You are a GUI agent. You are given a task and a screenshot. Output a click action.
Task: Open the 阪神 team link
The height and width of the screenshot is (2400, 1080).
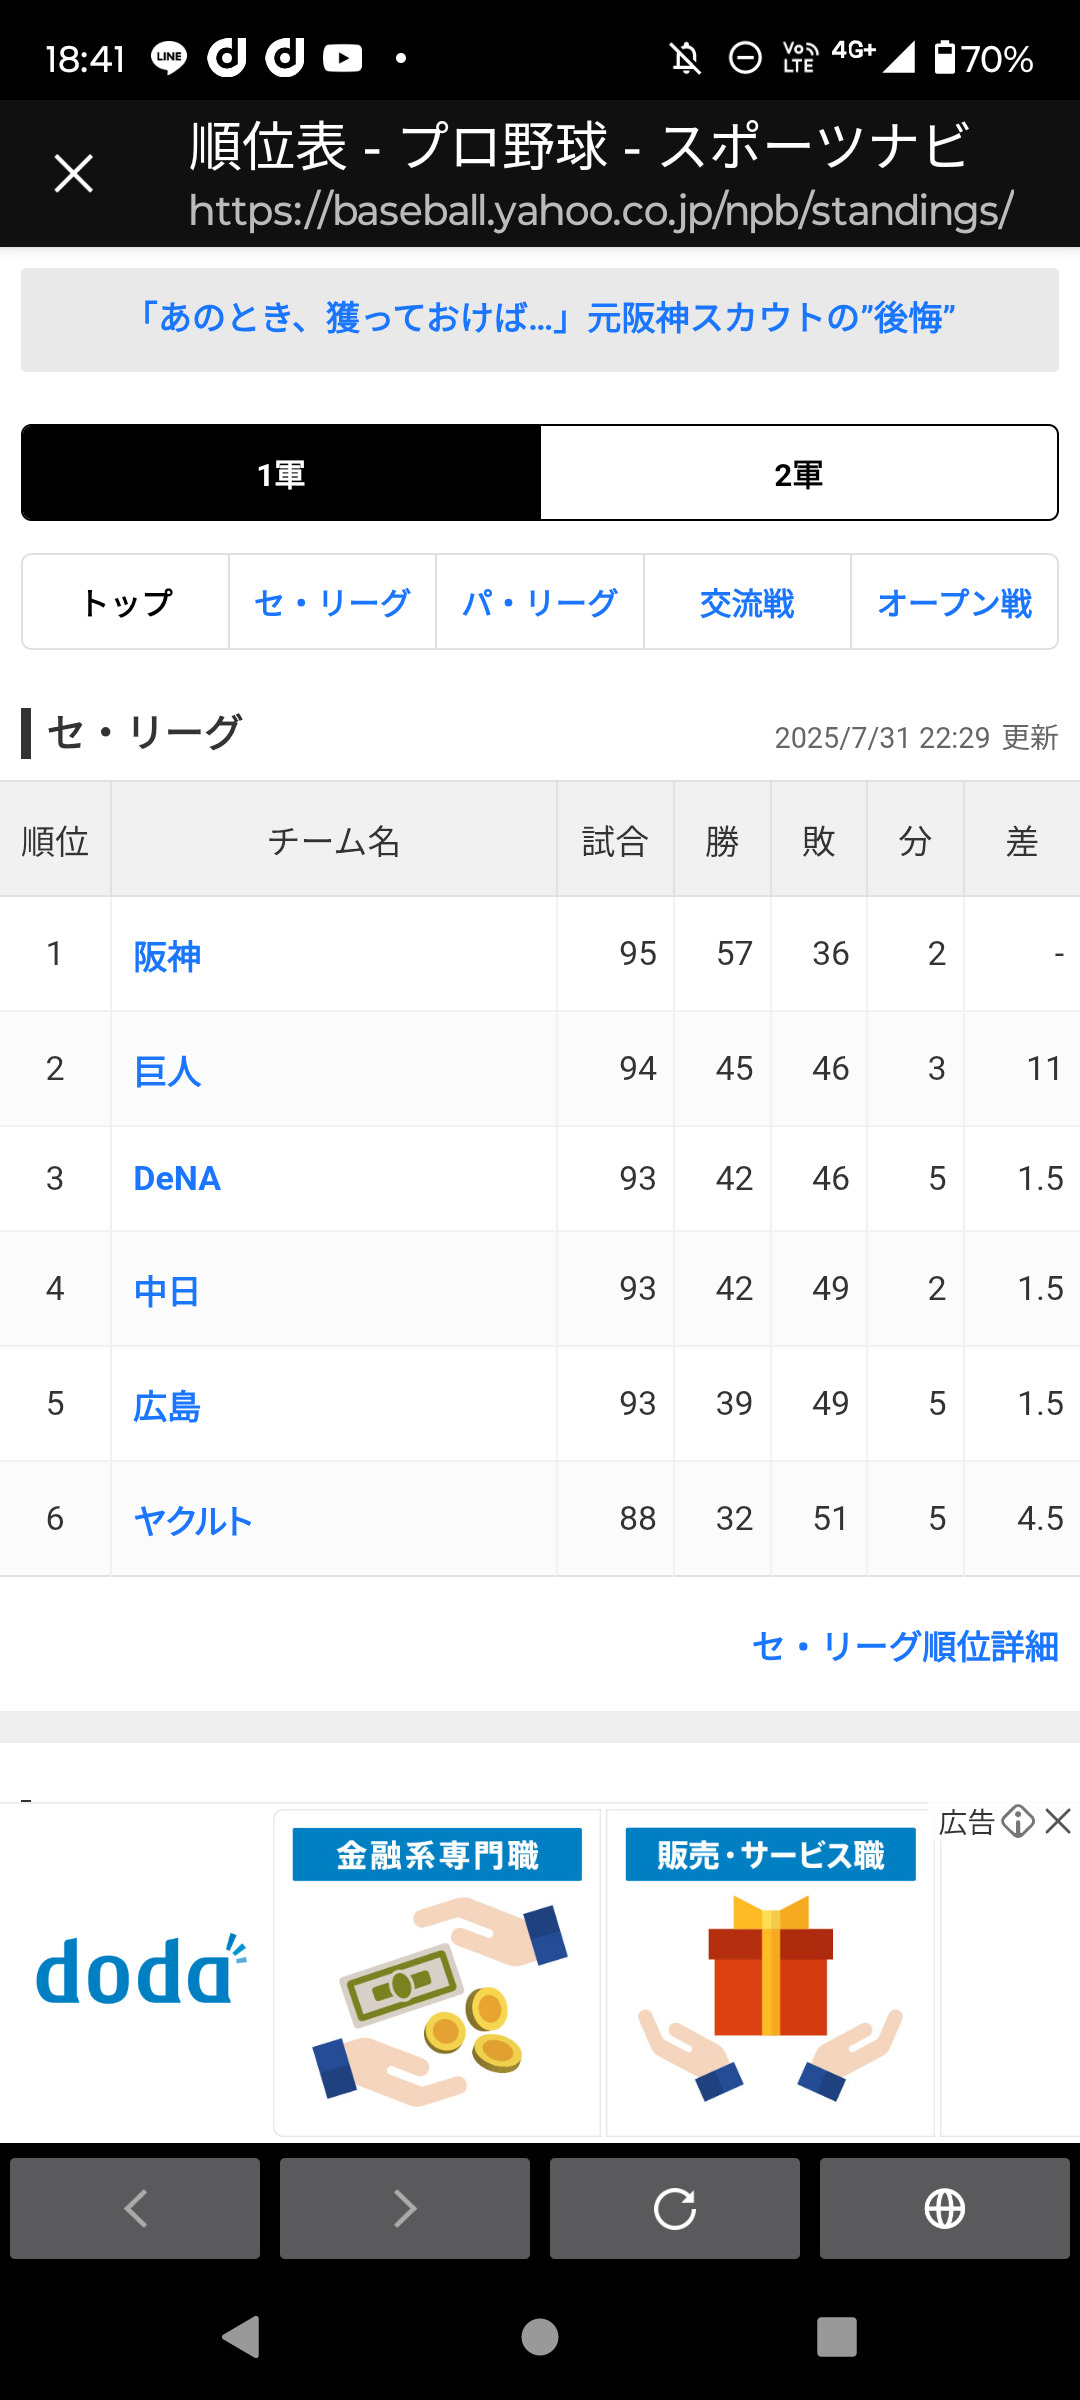(167, 956)
